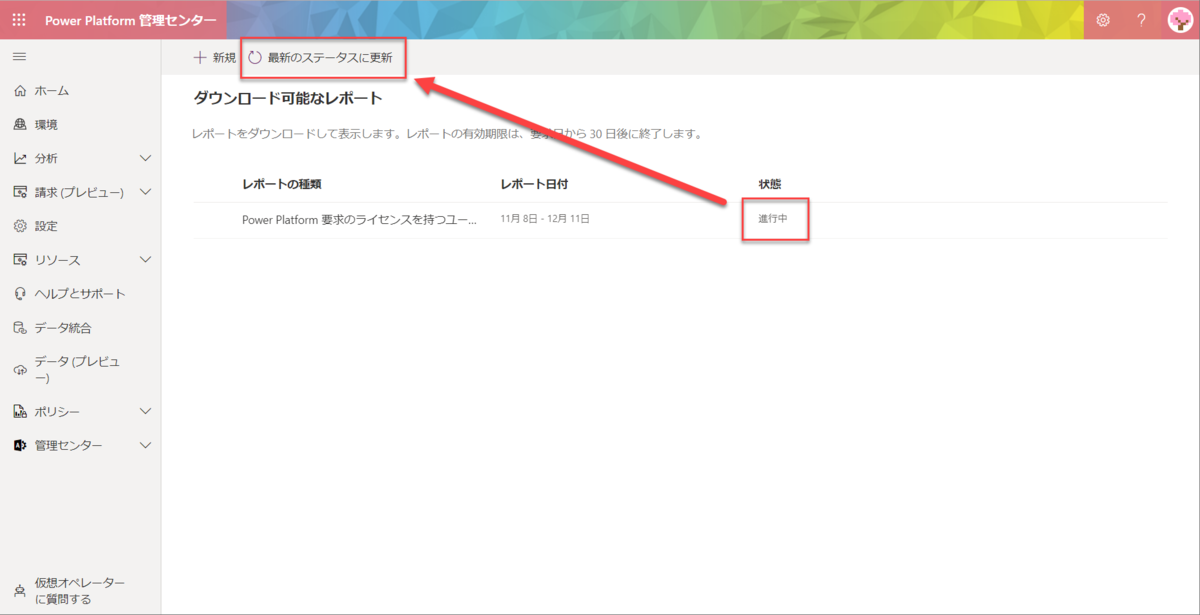Open ヘルプとサポート in the sidebar
Viewport: 1200px width, 615px height.
pyautogui.click(x=80, y=294)
